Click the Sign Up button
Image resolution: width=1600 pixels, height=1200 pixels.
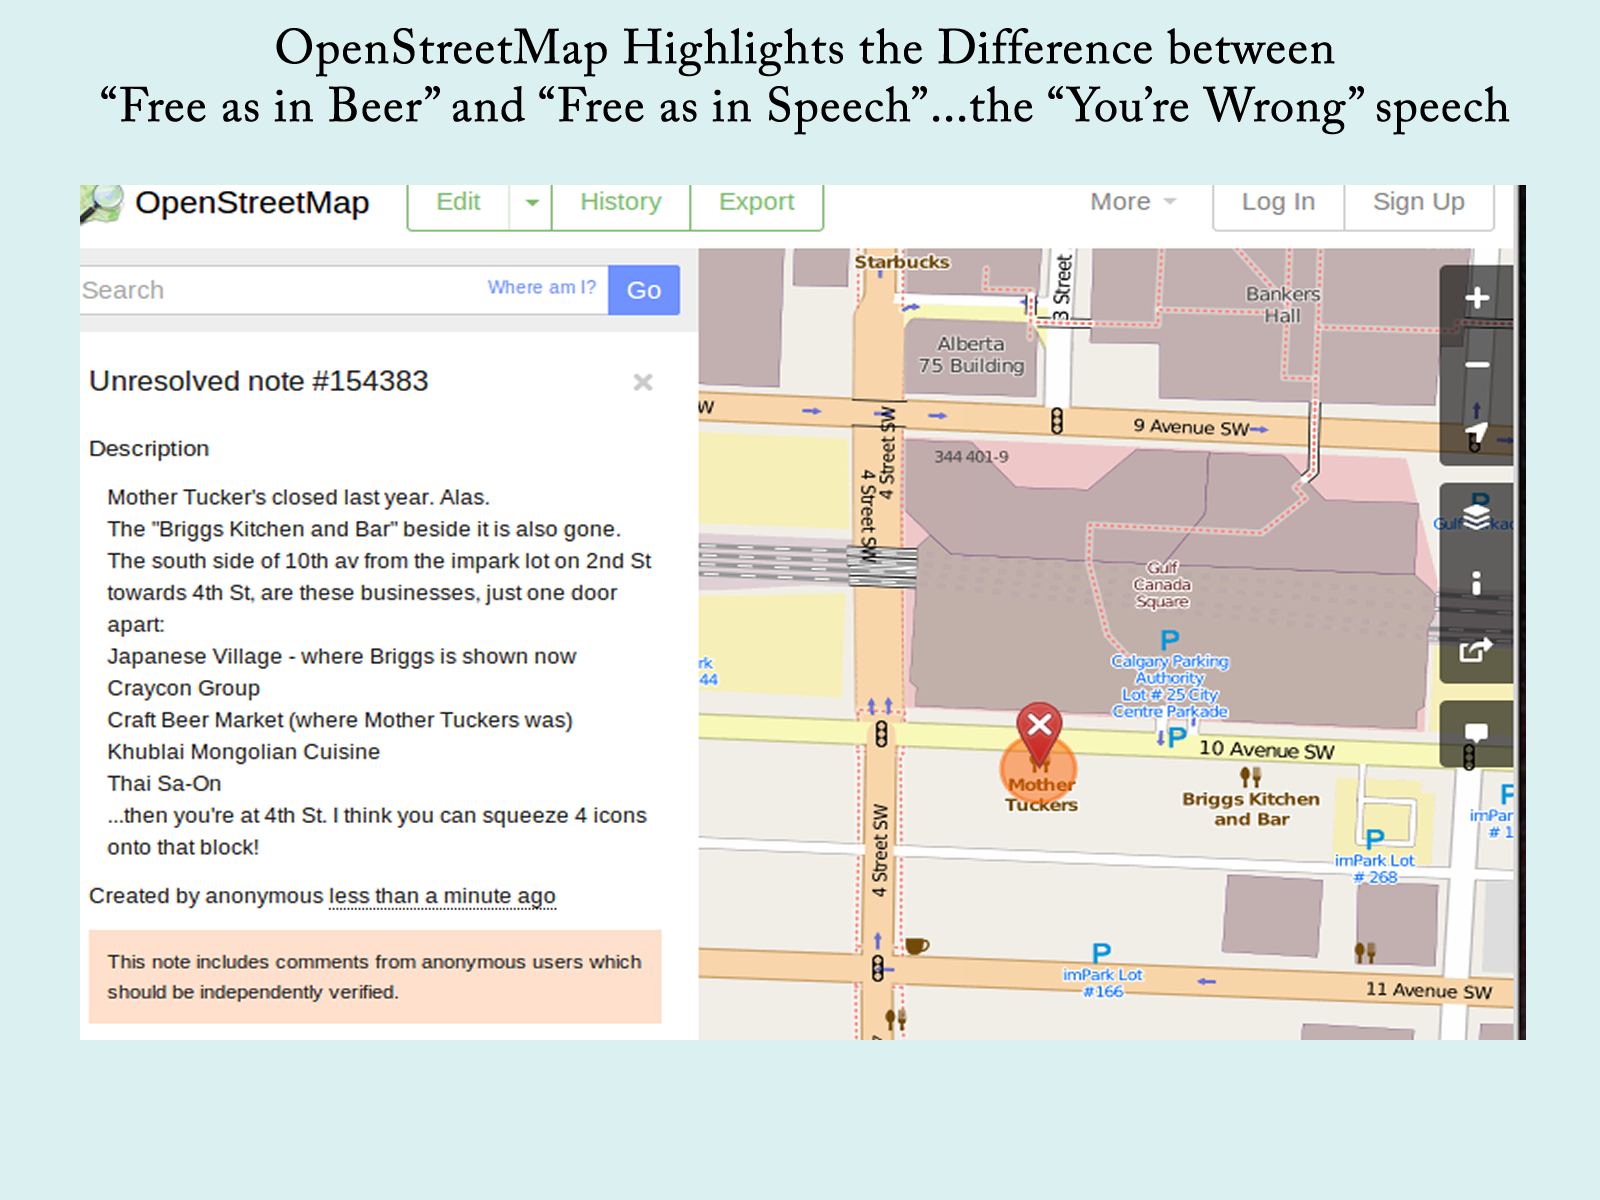coord(1418,203)
